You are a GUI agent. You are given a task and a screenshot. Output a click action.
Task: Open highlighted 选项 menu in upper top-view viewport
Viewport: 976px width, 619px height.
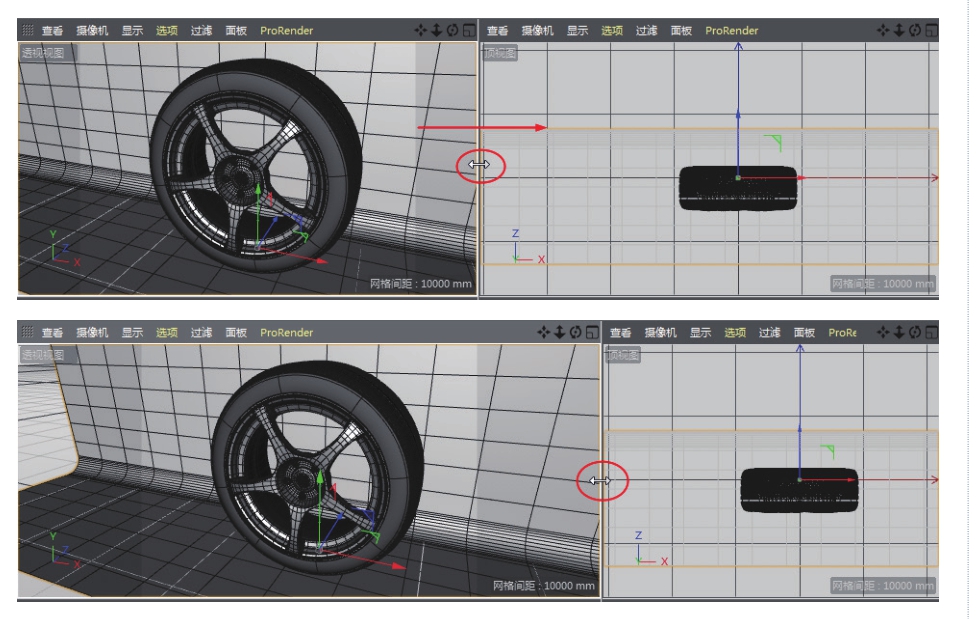(x=611, y=31)
